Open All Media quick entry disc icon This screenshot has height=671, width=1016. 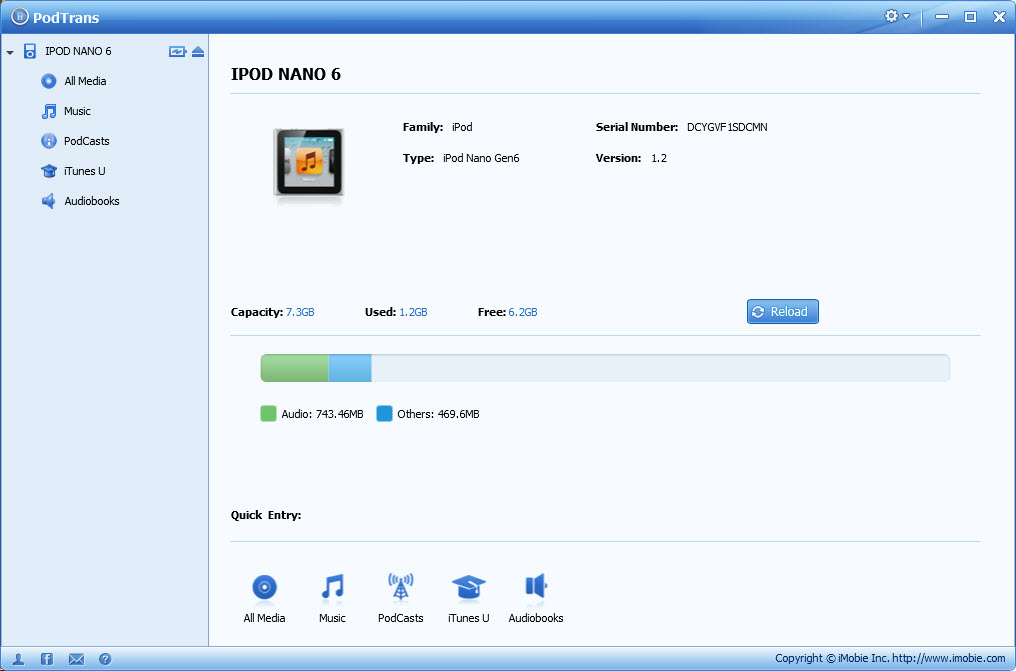tap(264, 587)
